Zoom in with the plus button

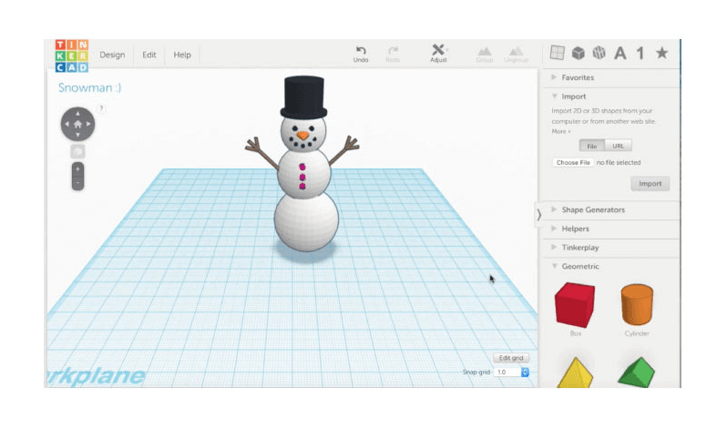pyautogui.click(x=77, y=169)
